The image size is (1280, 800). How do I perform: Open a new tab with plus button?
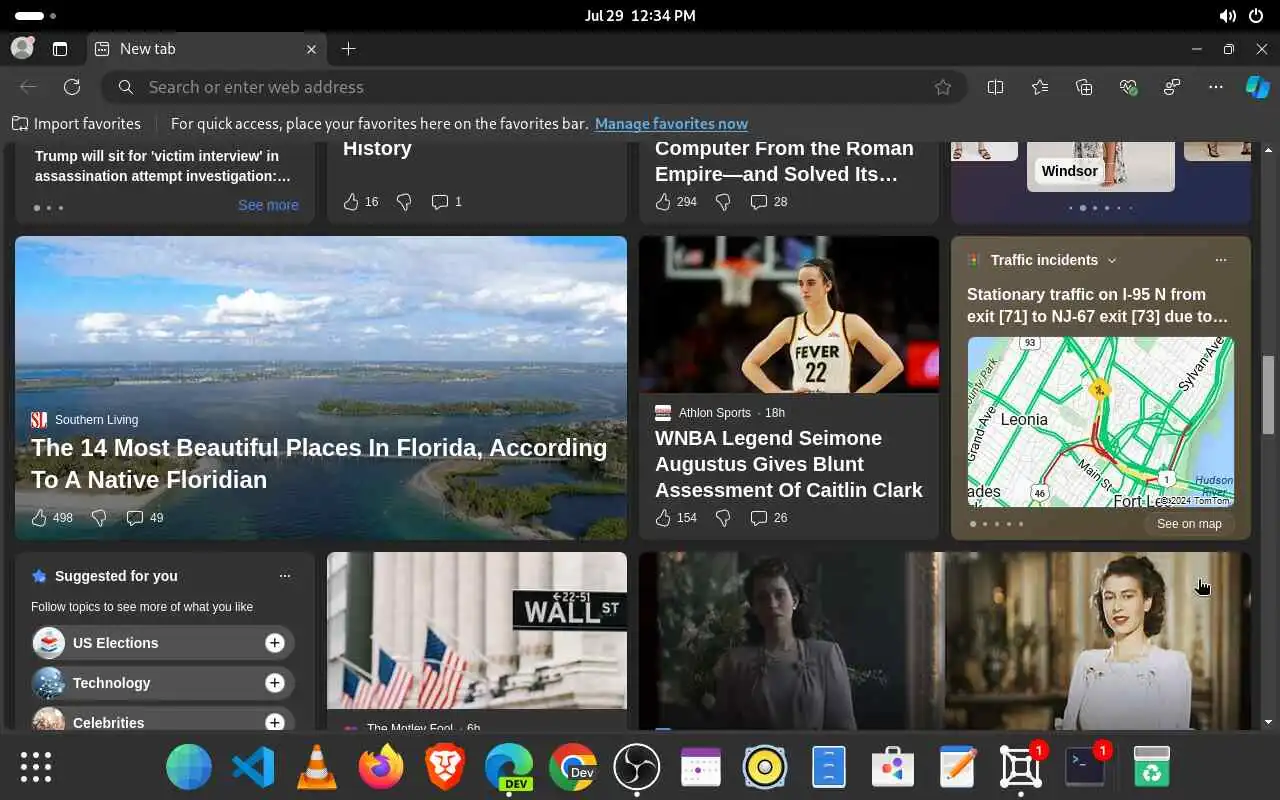(x=348, y=49)
